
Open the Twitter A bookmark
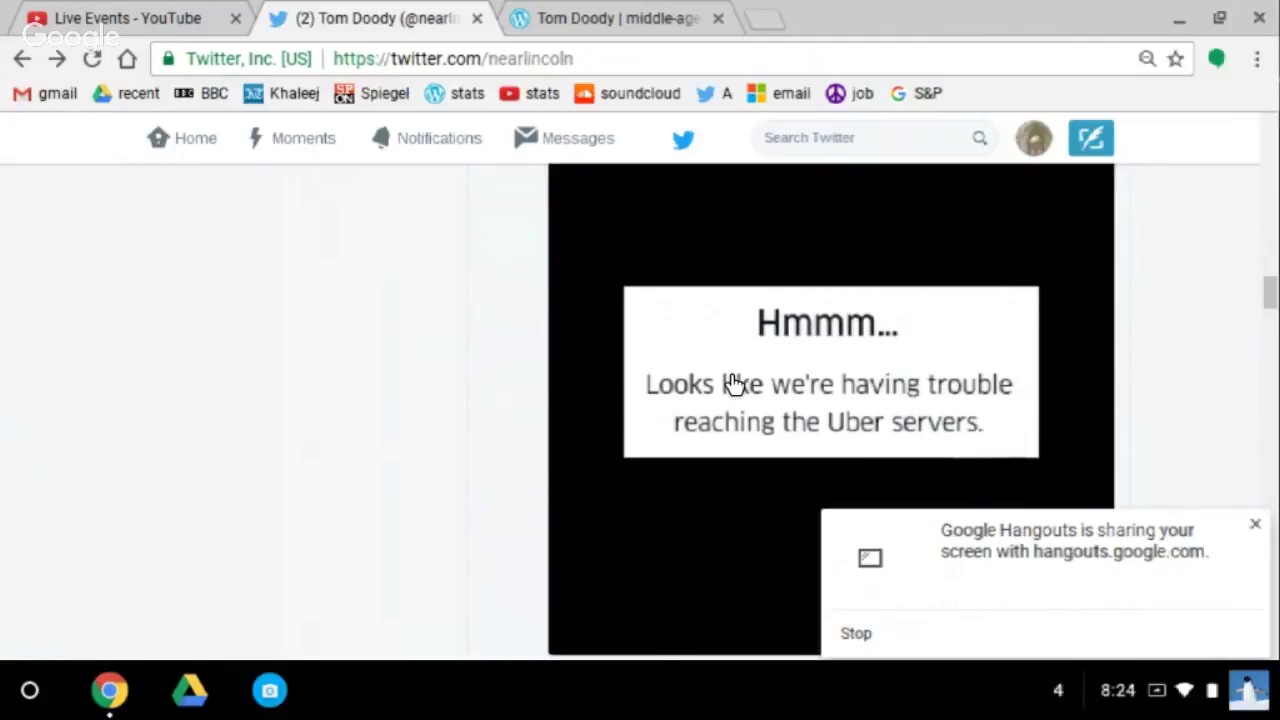714,93
